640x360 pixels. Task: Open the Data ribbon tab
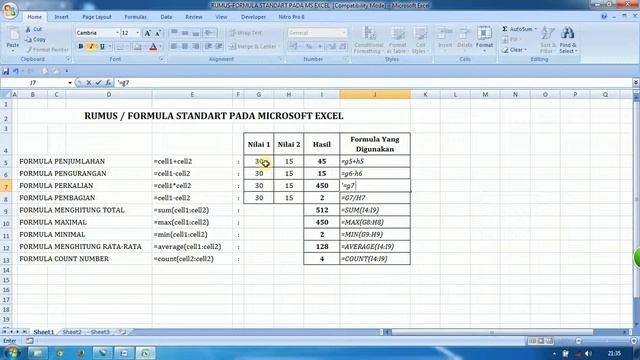click(x=166, y=17)
